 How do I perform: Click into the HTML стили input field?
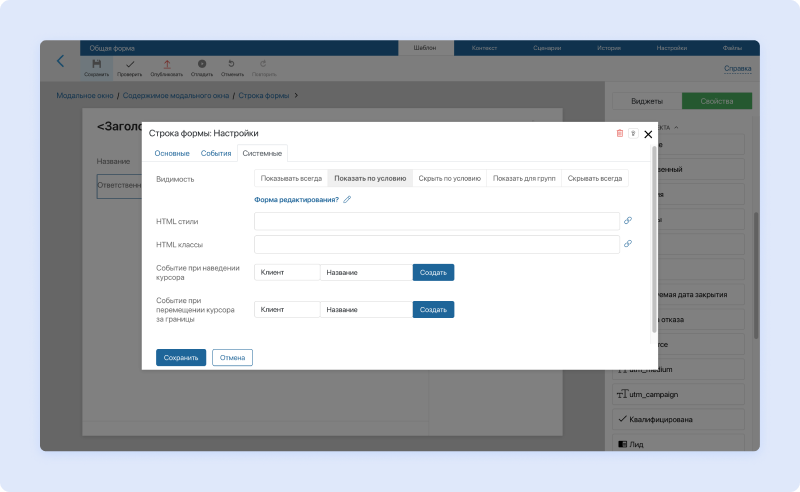(x=436, y=221)
